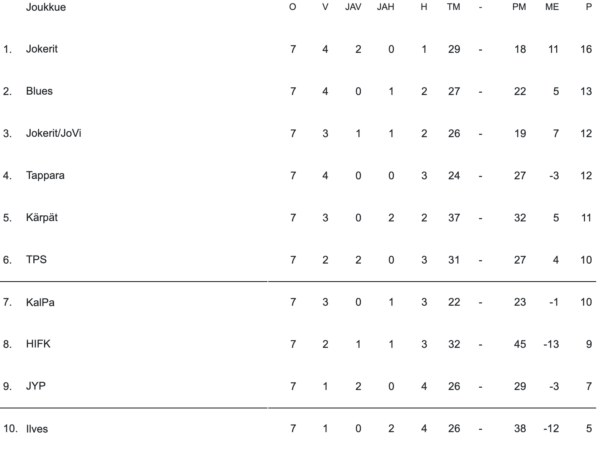Sort by the O games-played column header

pyautogui.click(x=293, y=7)
